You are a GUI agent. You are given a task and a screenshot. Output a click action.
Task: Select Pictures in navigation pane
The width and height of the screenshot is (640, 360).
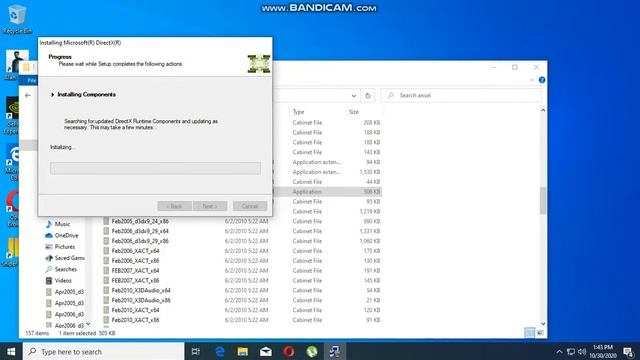(x=64, y=247)
